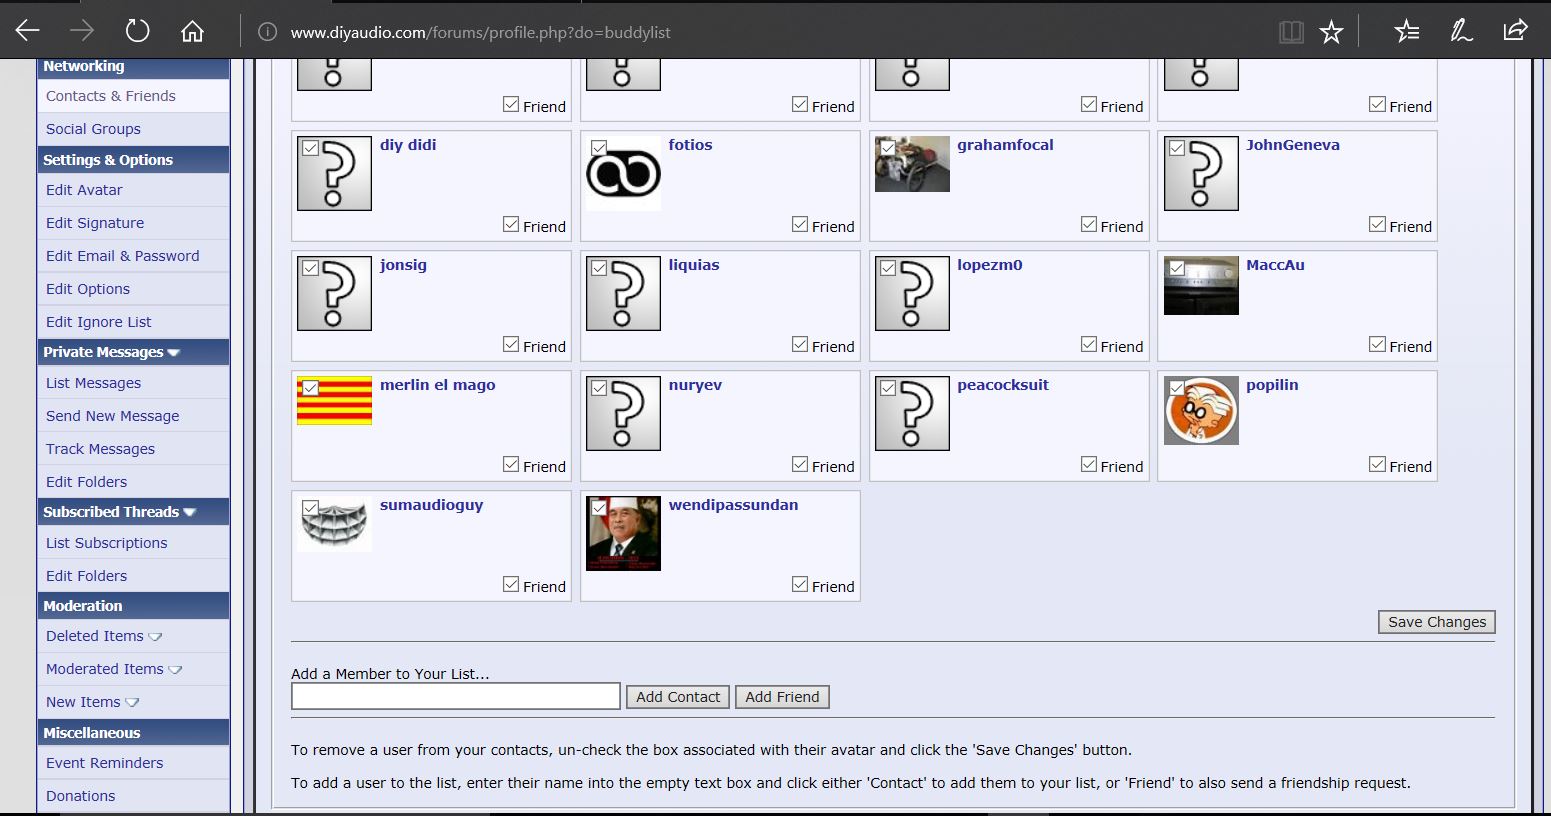Screen dimensions: 1551x816
Task: Open grahamfocal avatar photo
Action: pos(912,164)
